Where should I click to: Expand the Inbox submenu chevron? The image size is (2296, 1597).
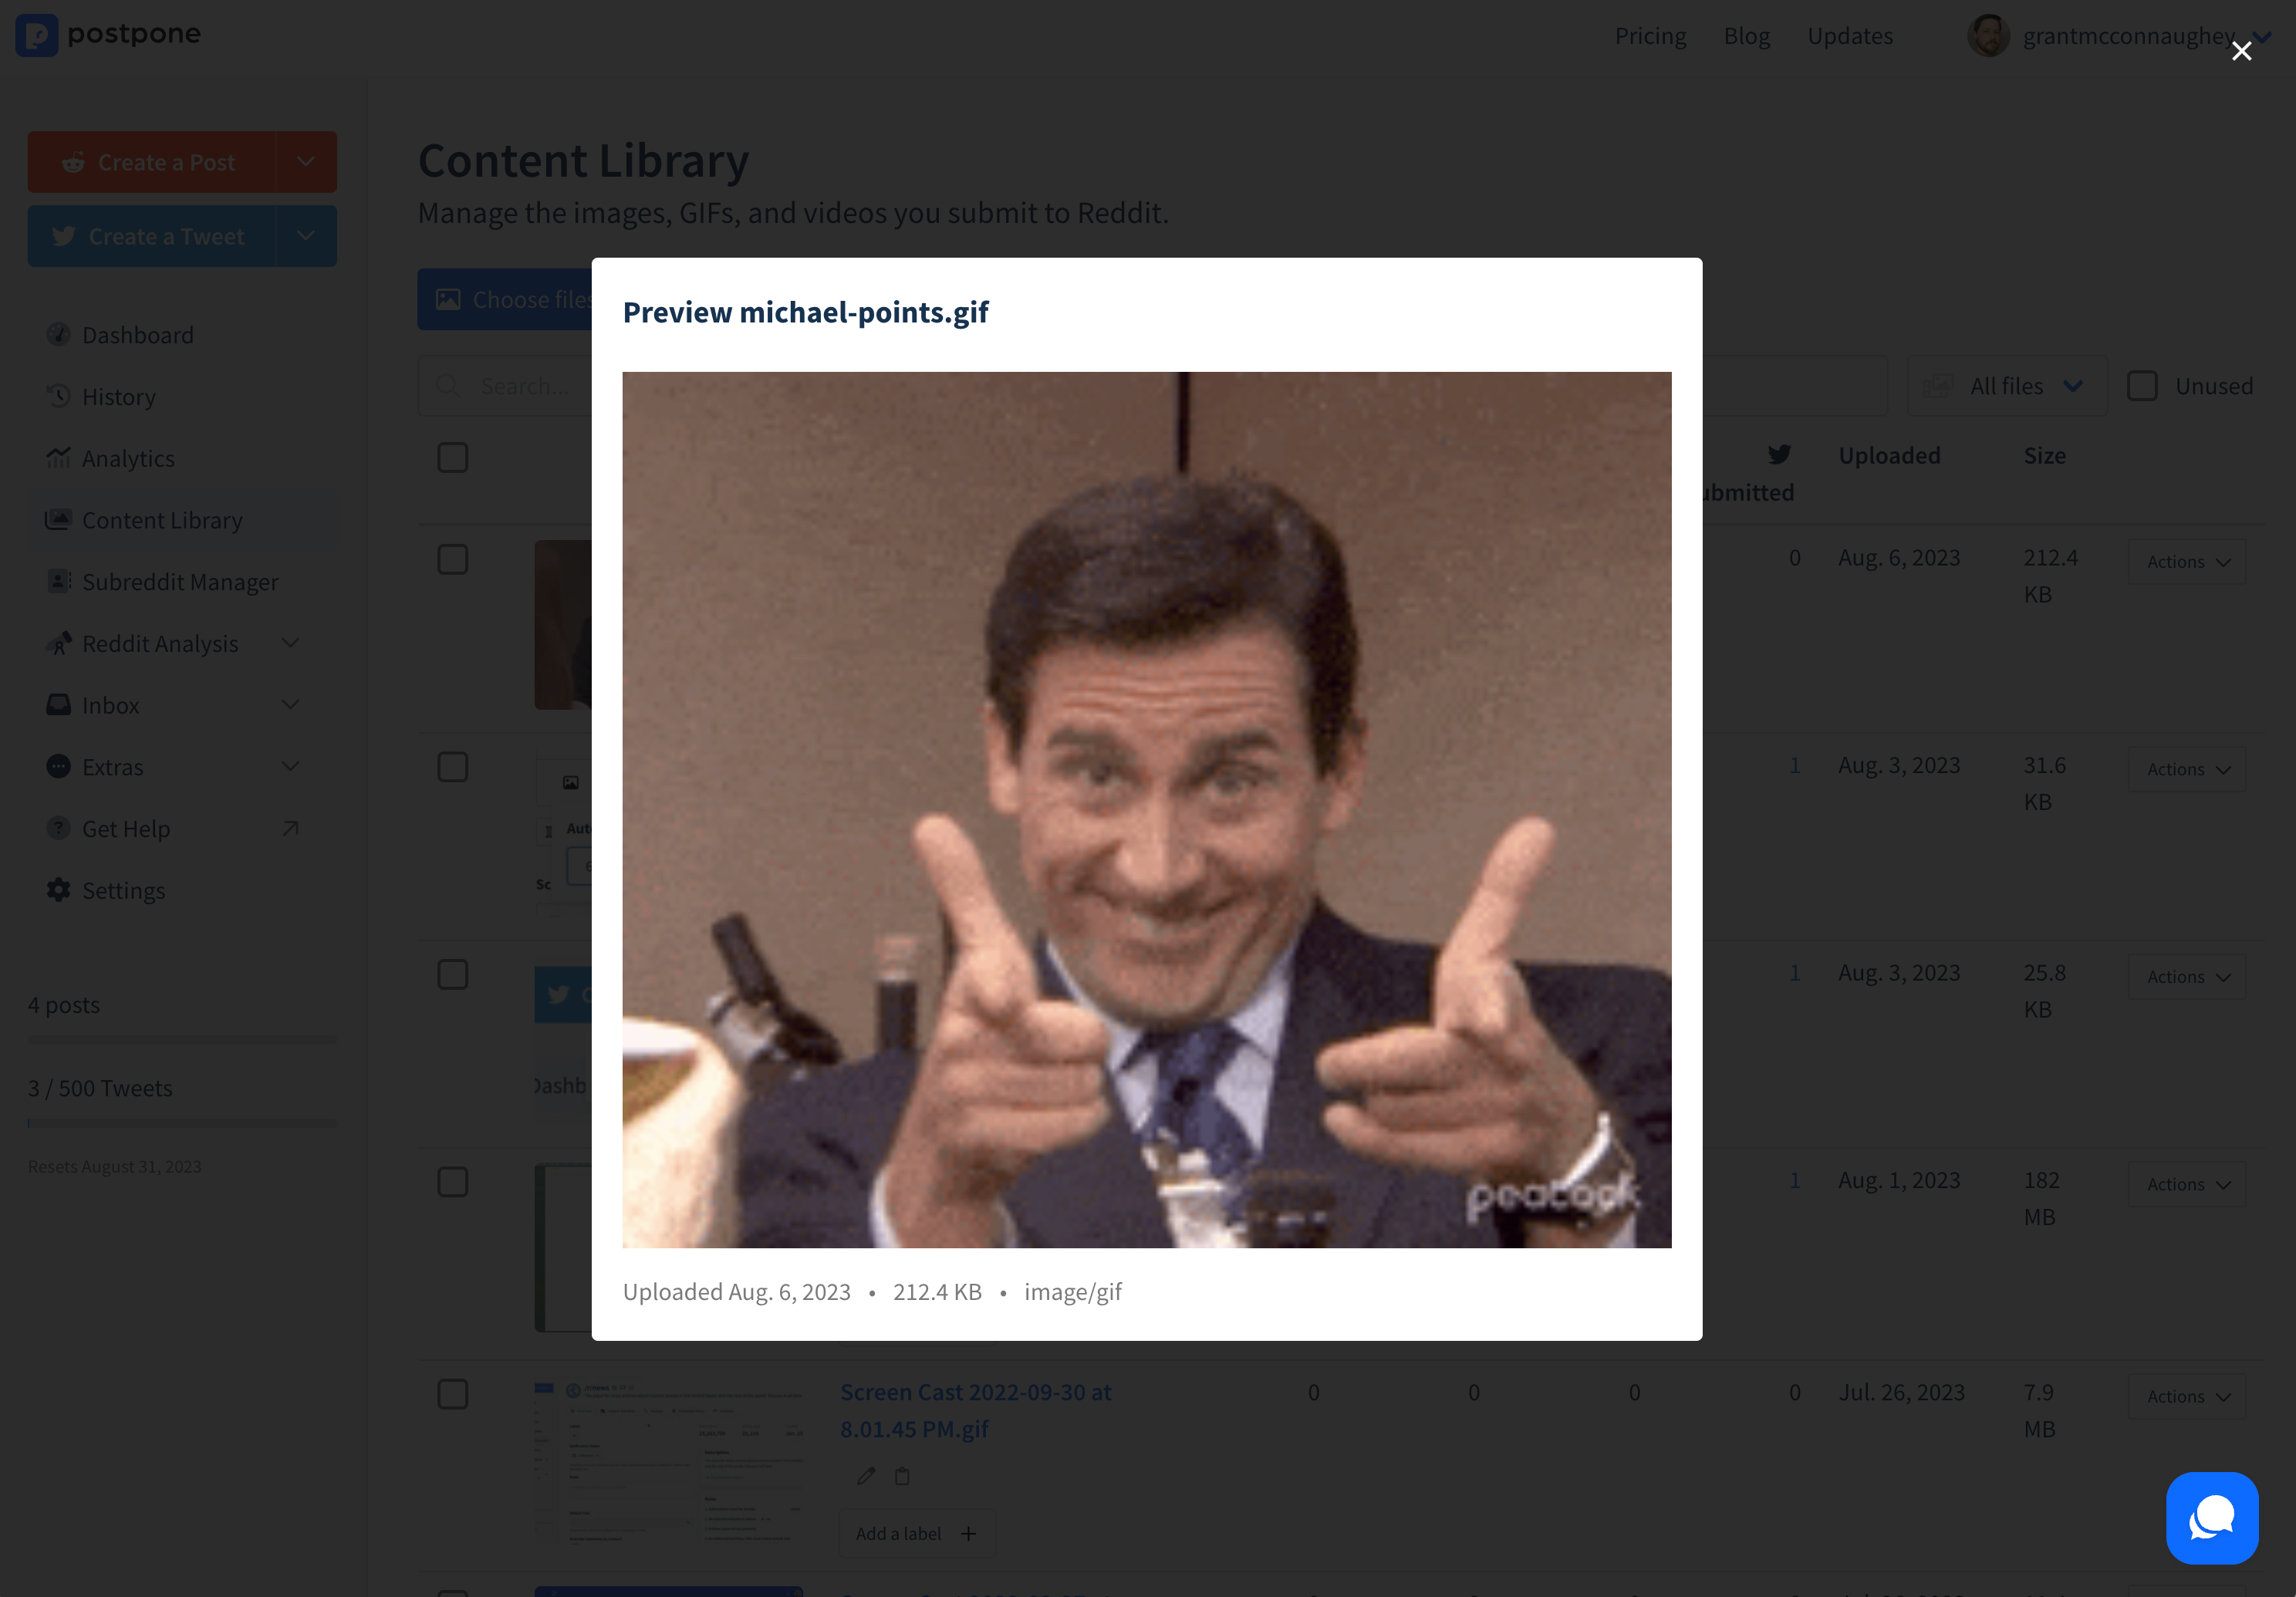pyautogui.click(x=291, y=705)
